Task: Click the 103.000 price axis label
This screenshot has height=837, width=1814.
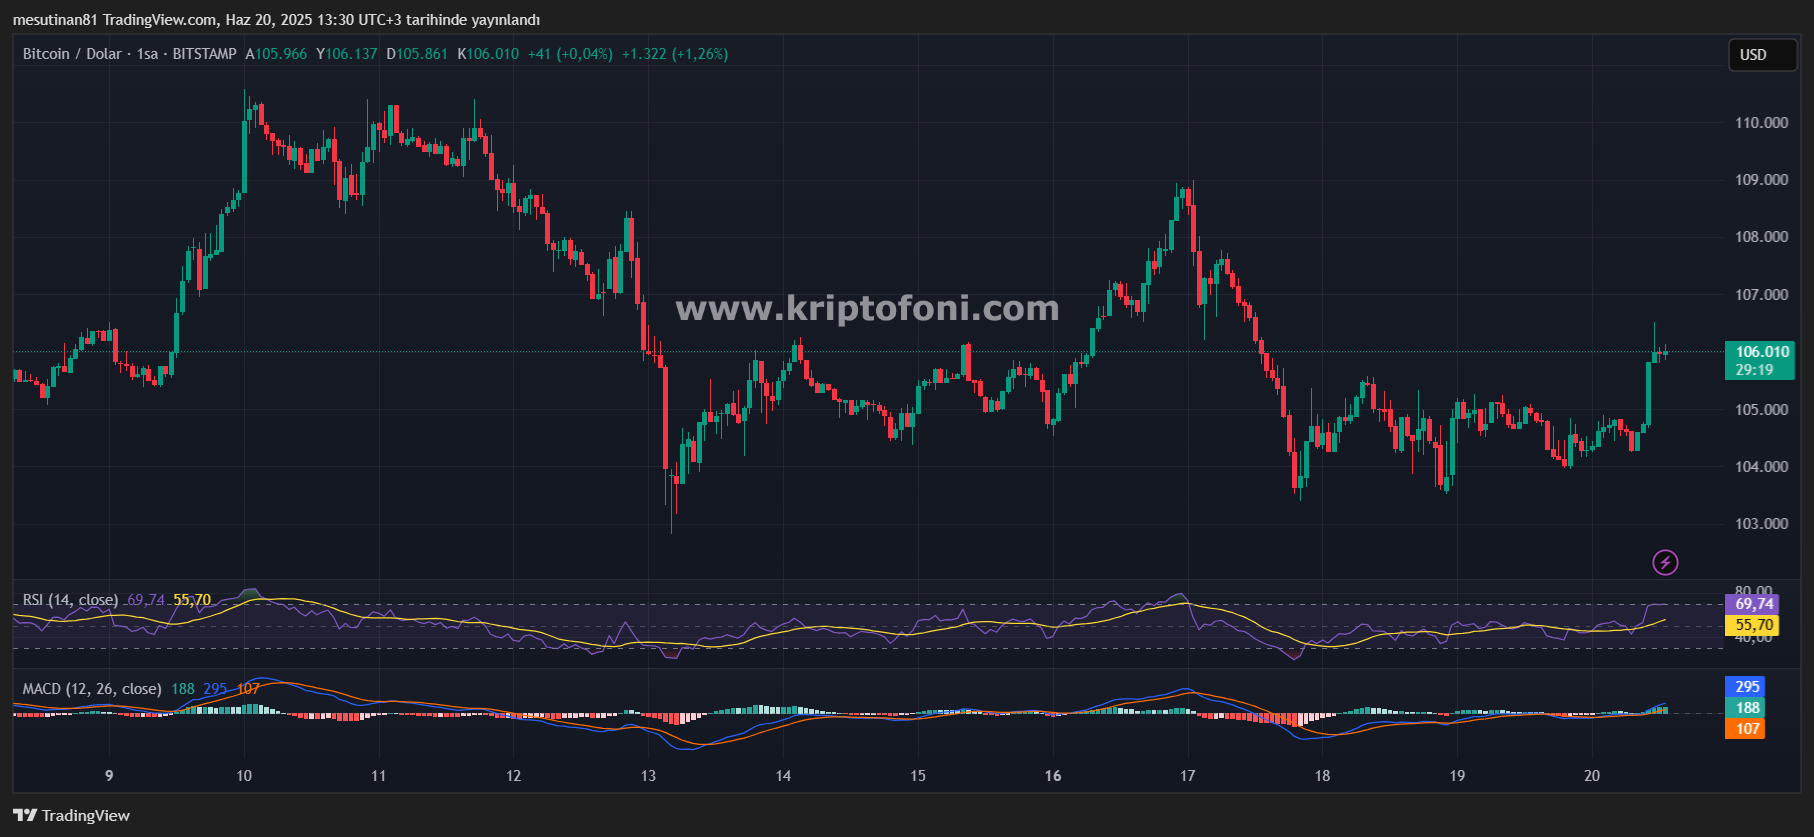Action: [x=1761, y=524]
